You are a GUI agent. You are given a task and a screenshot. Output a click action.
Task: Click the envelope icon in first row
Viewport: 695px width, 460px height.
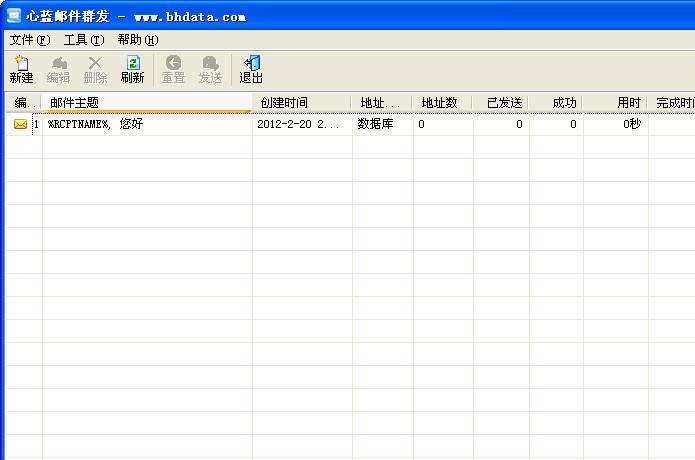click(20, 125)
